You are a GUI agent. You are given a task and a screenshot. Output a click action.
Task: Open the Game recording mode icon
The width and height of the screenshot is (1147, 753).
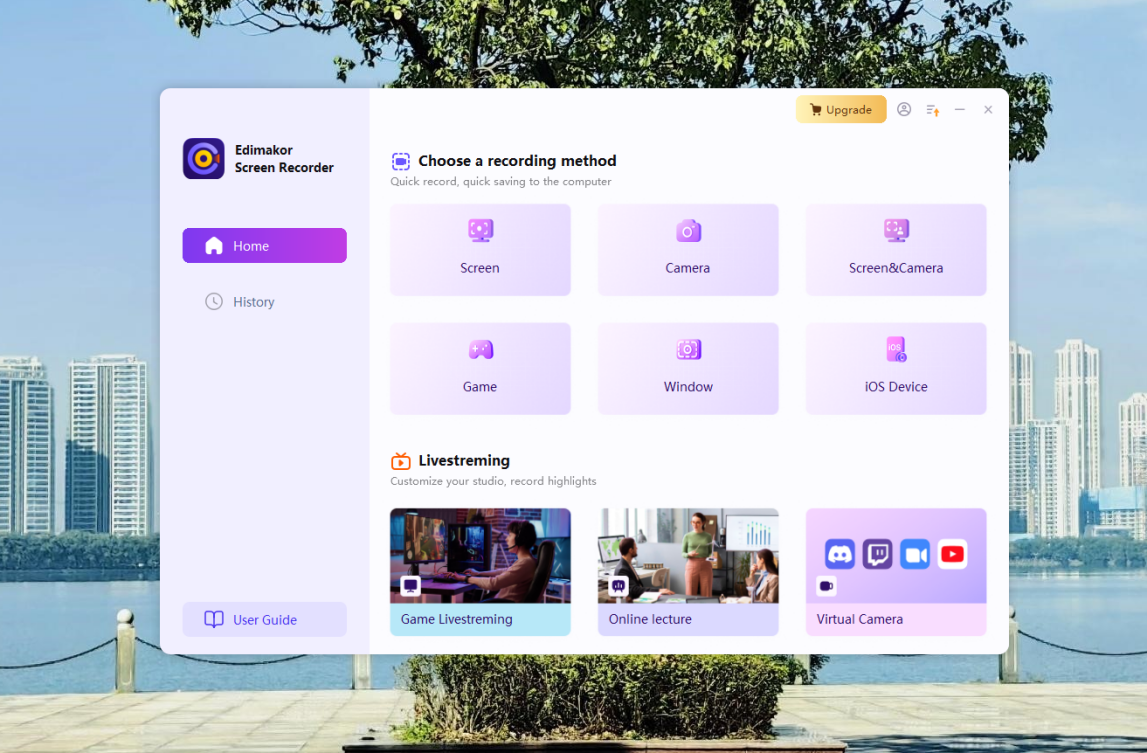coord(480,350)
